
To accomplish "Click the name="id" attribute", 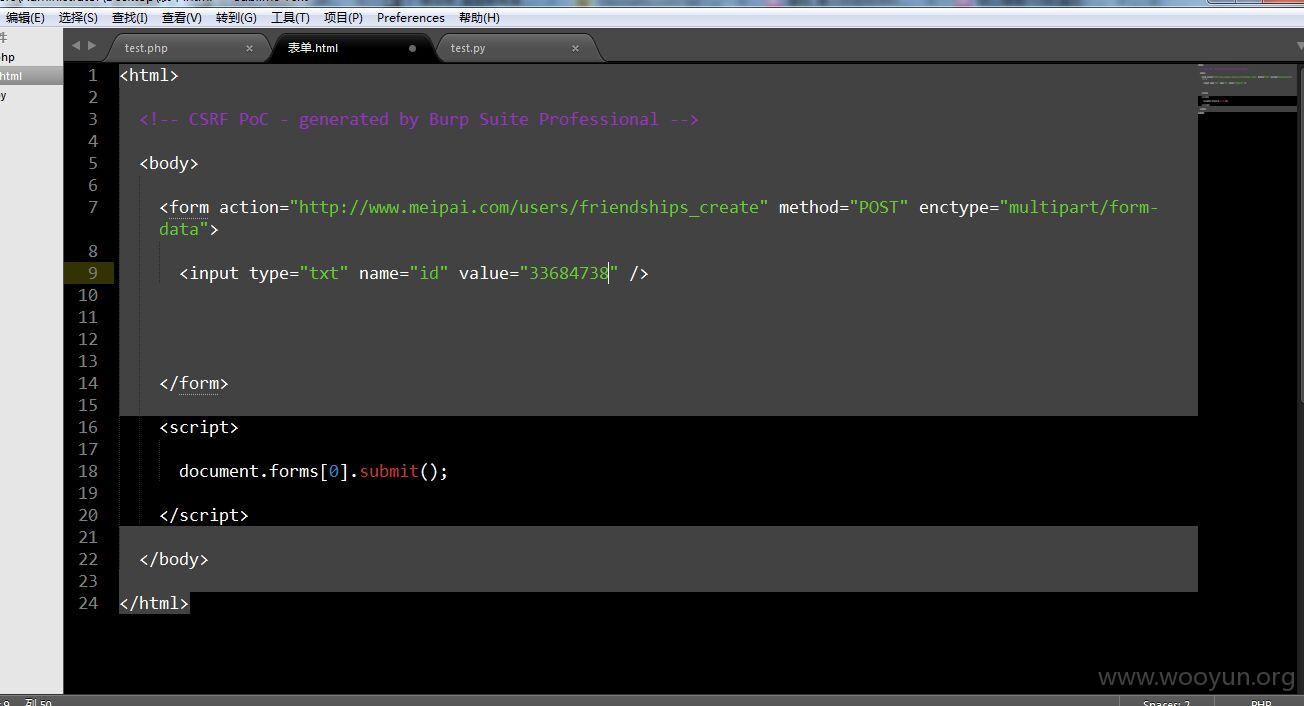I will (x=404, y=273).
